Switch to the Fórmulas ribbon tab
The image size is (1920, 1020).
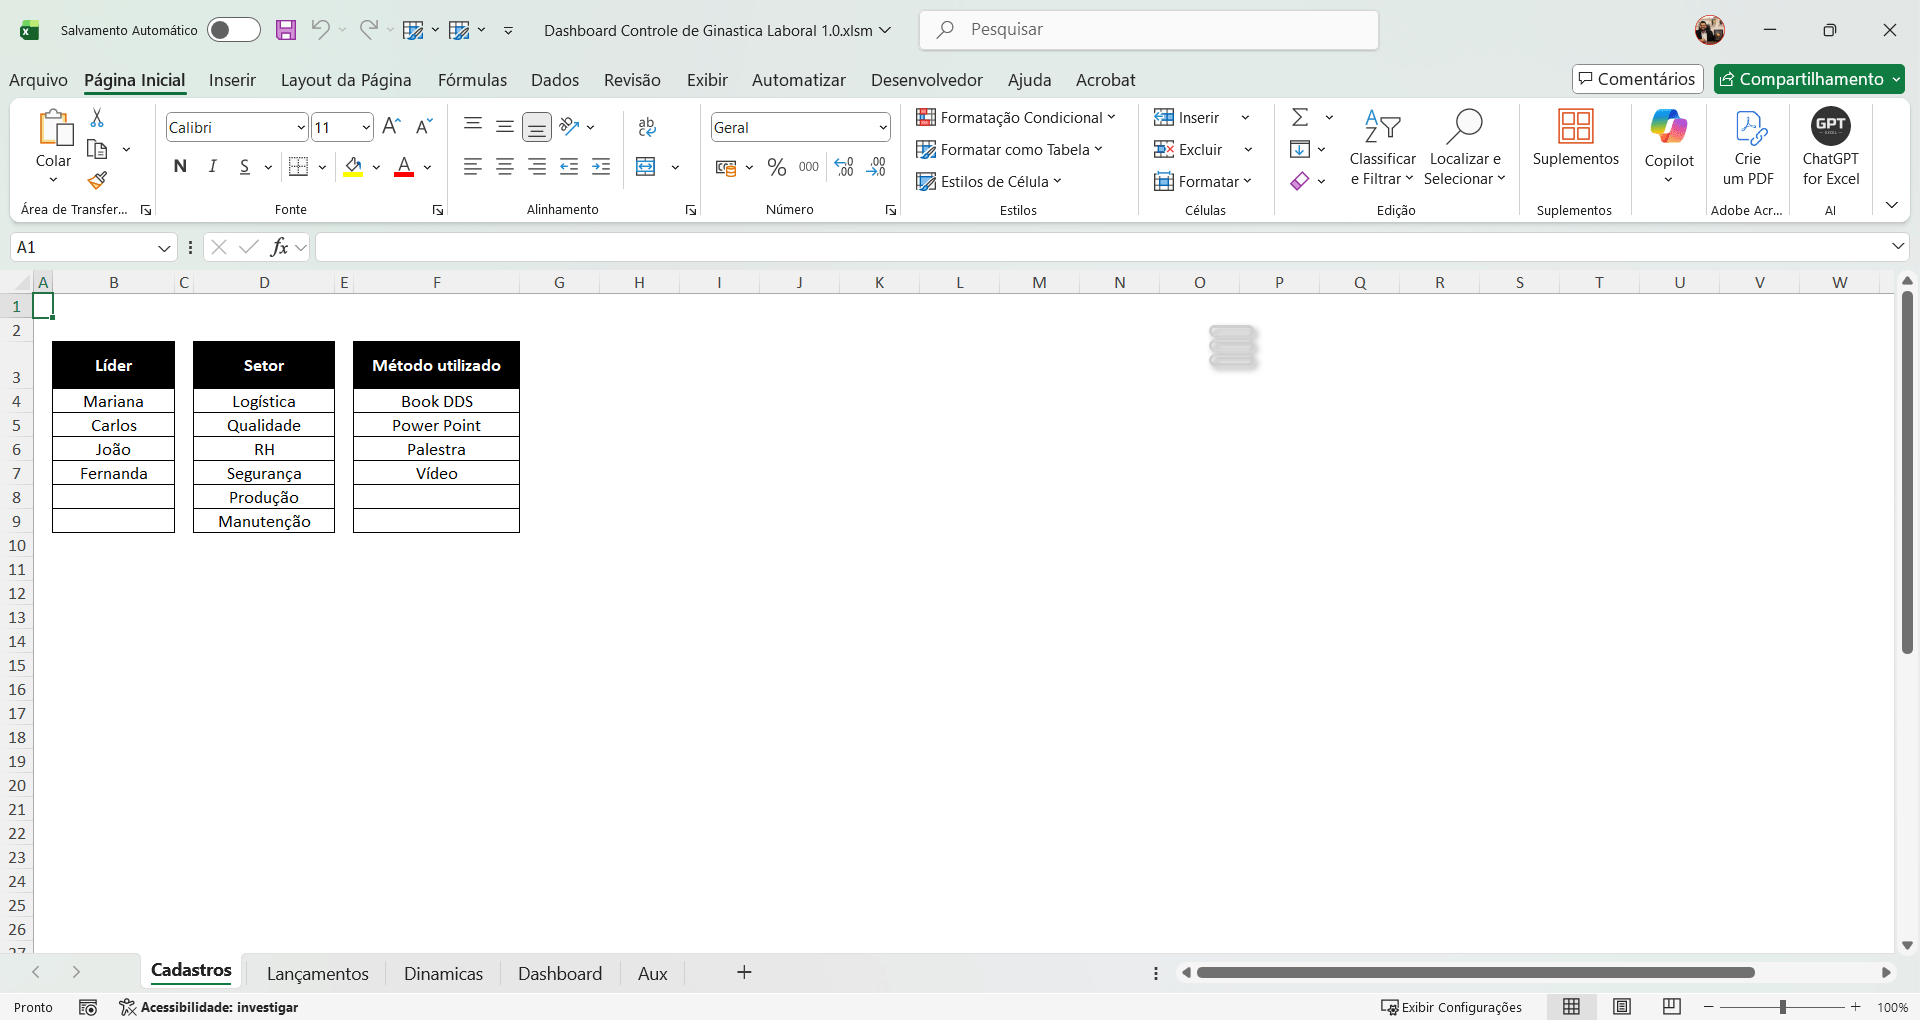[472, 80]
